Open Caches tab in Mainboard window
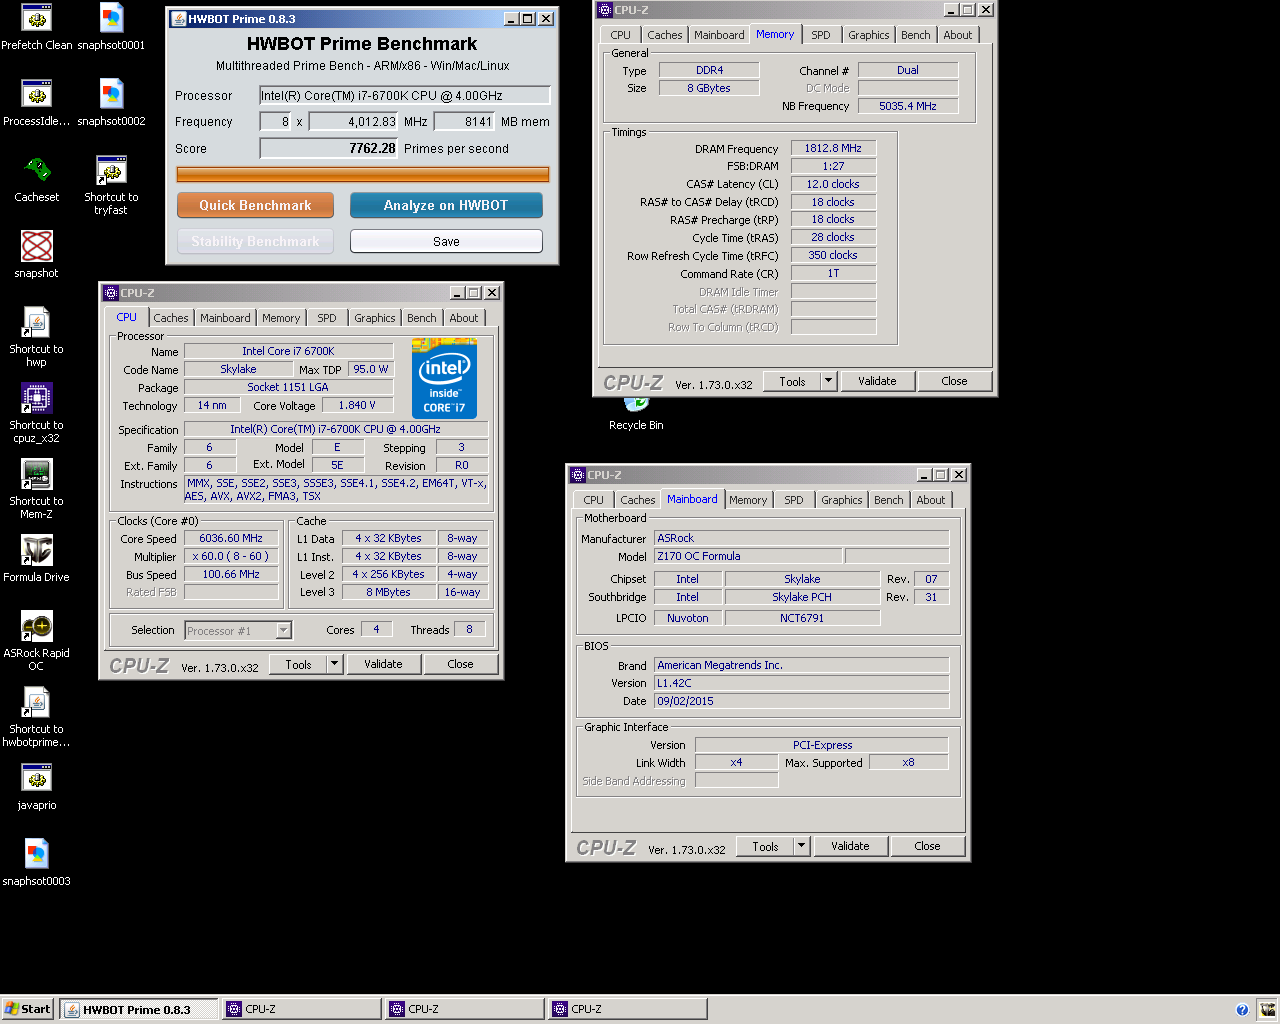 click(638, 500)
